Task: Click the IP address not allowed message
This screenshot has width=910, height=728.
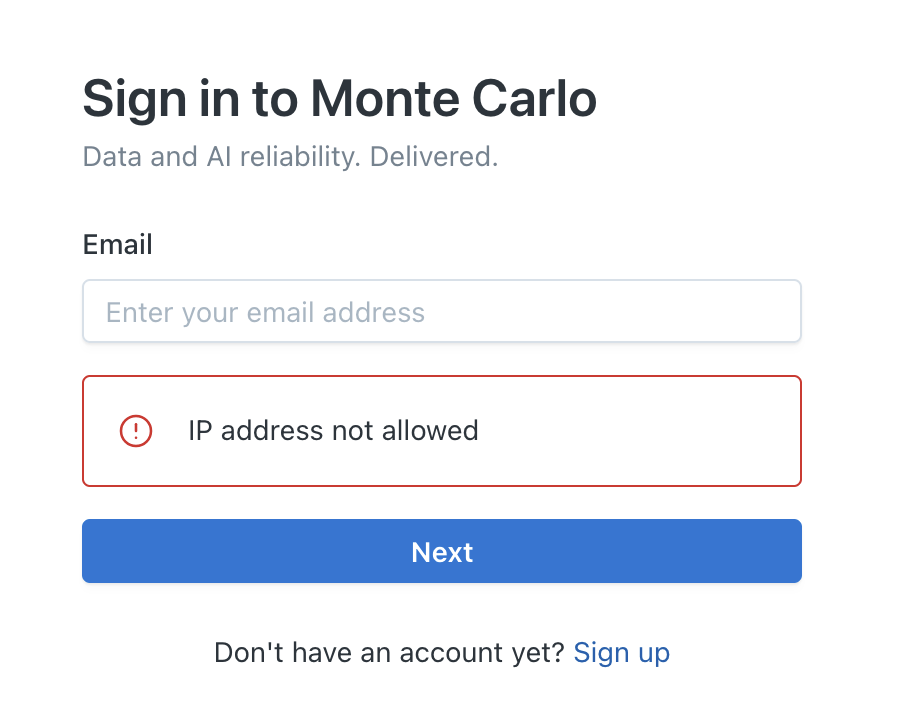Action: [334, 431]
